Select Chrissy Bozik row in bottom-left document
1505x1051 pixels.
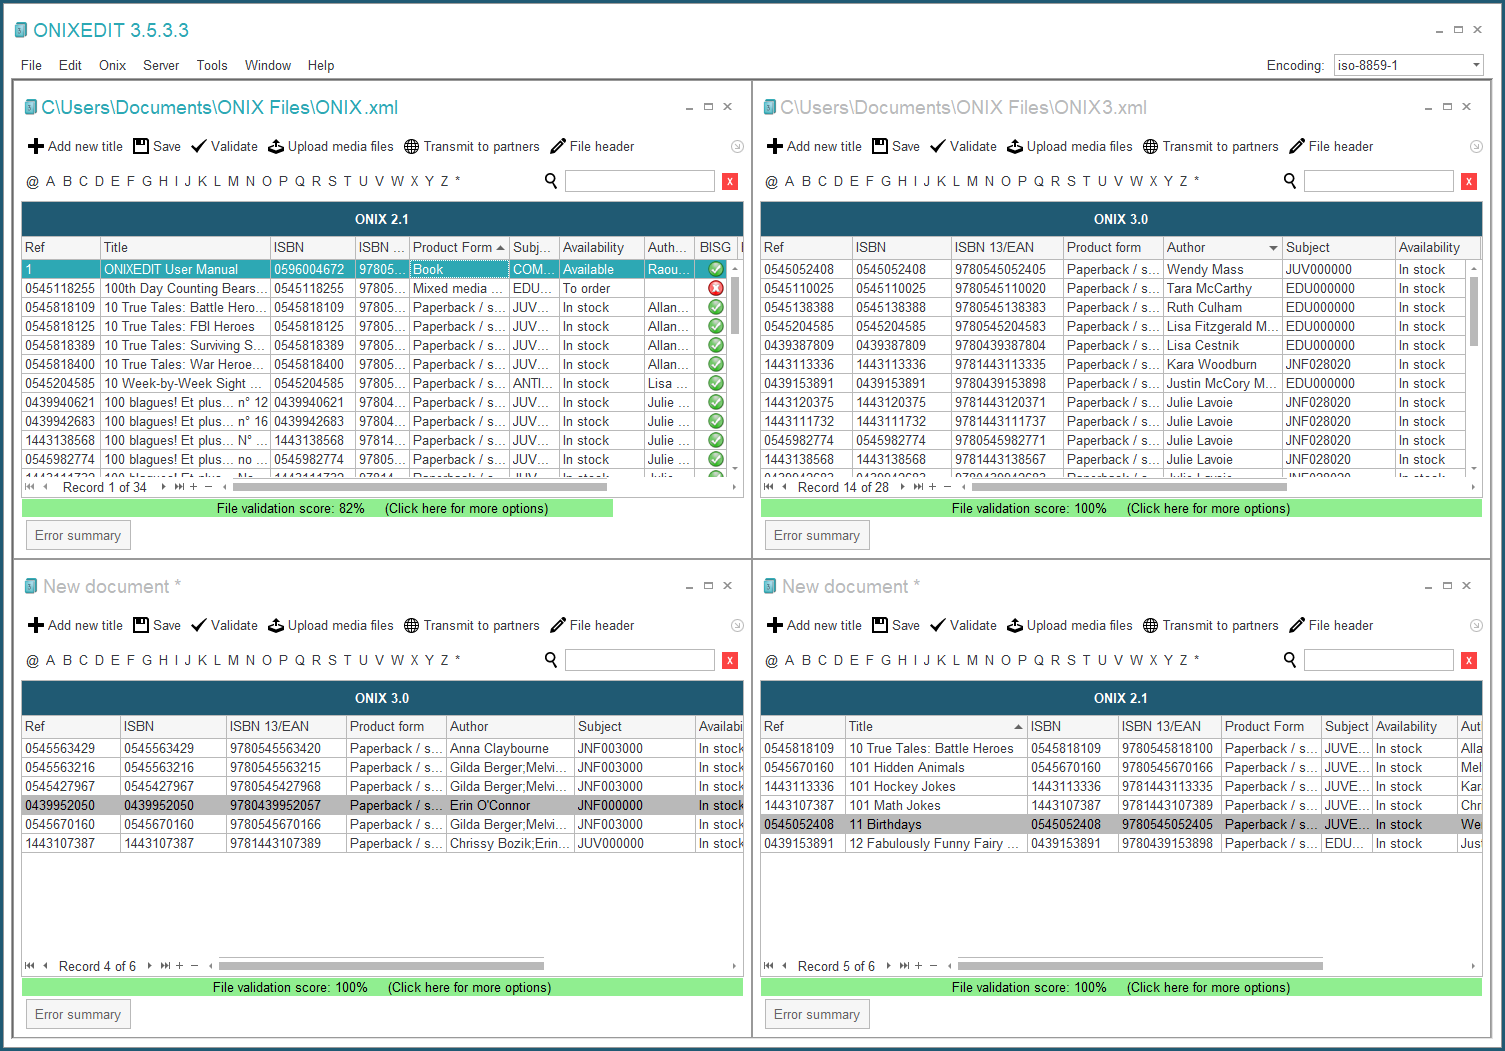(x=383, y=843)
